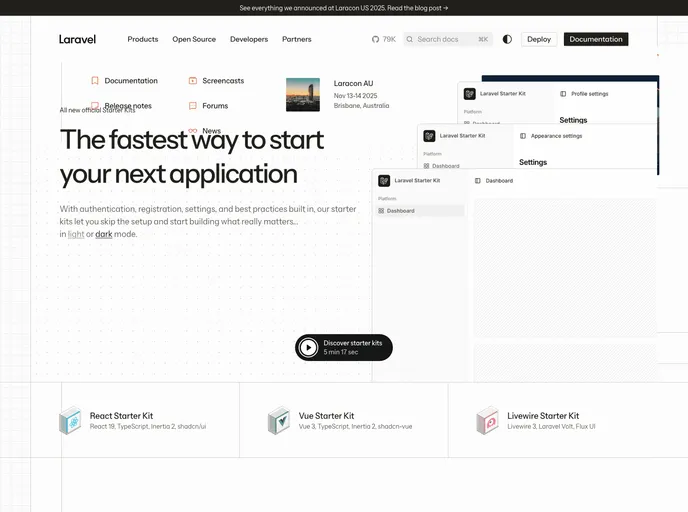Open Documentation in Developers dropdown
Screen dimensions: 688x512
click(131, 81)
